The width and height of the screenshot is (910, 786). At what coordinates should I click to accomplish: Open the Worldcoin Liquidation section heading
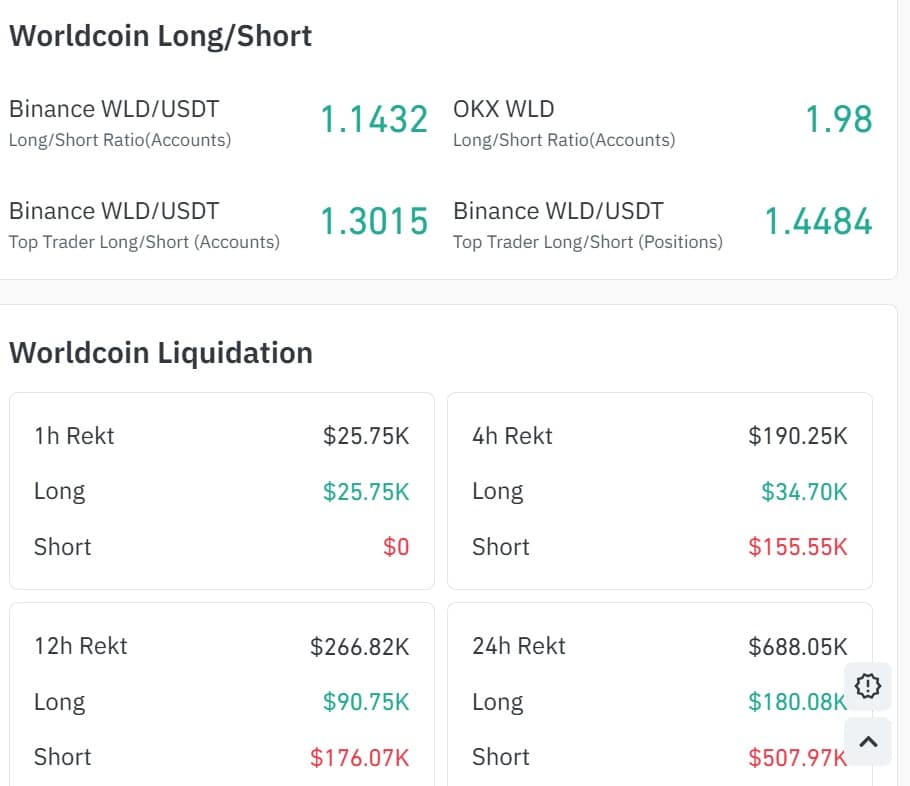161,353
